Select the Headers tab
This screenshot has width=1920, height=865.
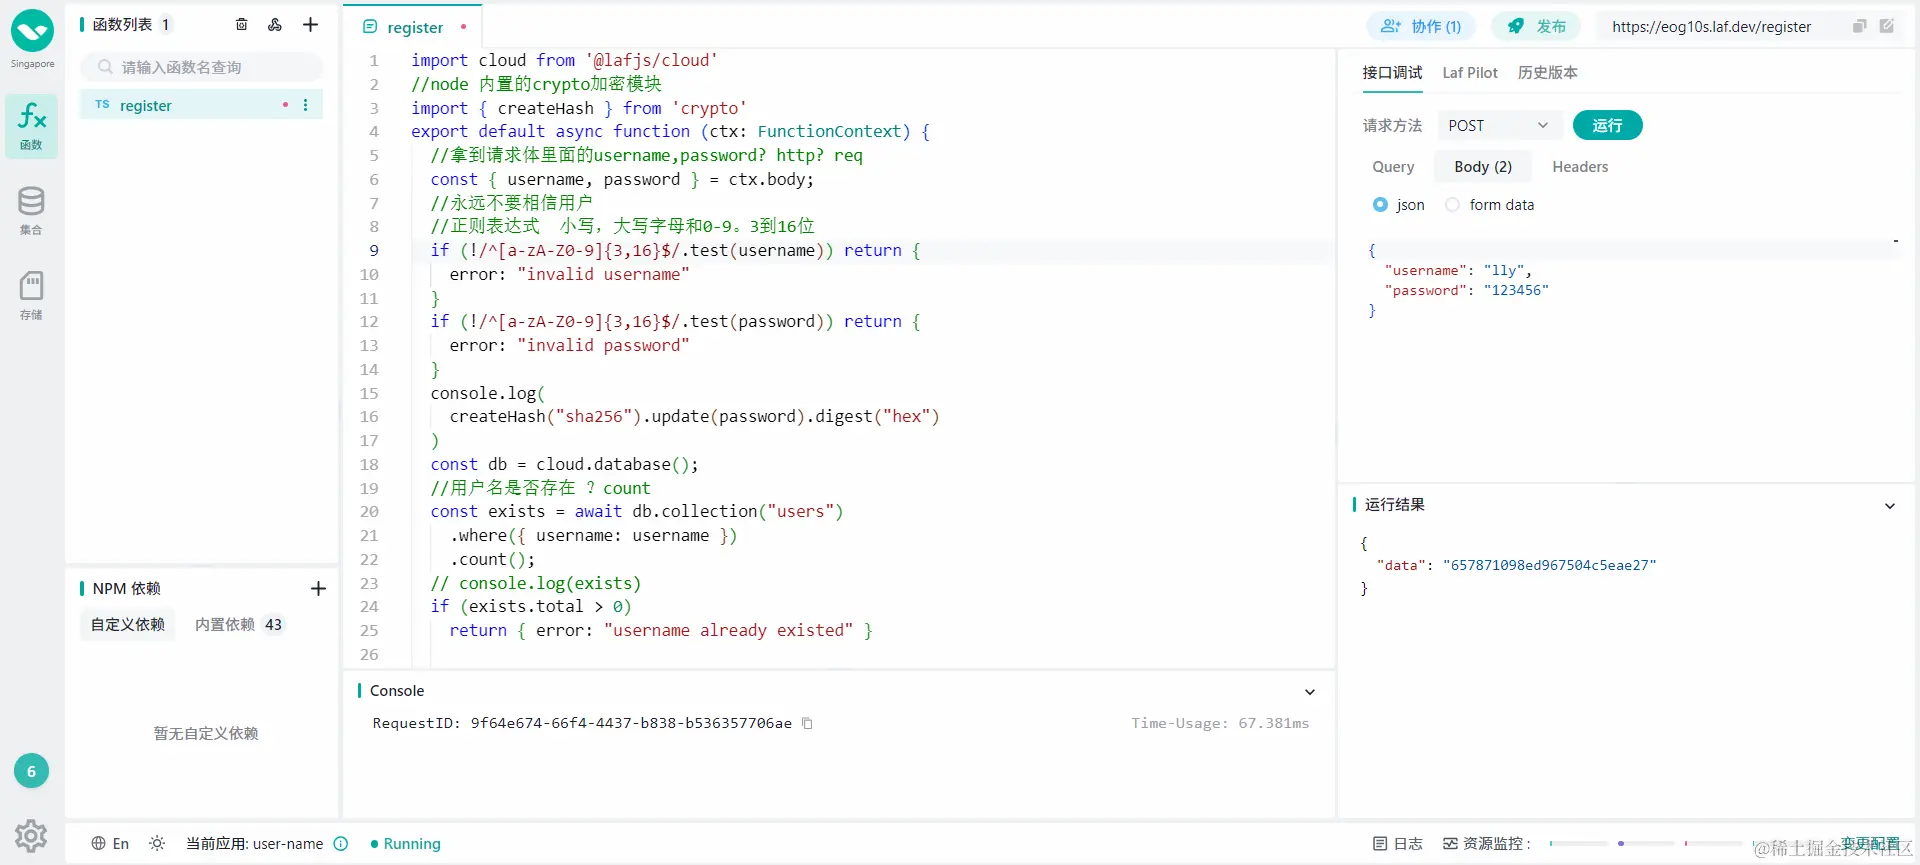tap(1580, 167)
